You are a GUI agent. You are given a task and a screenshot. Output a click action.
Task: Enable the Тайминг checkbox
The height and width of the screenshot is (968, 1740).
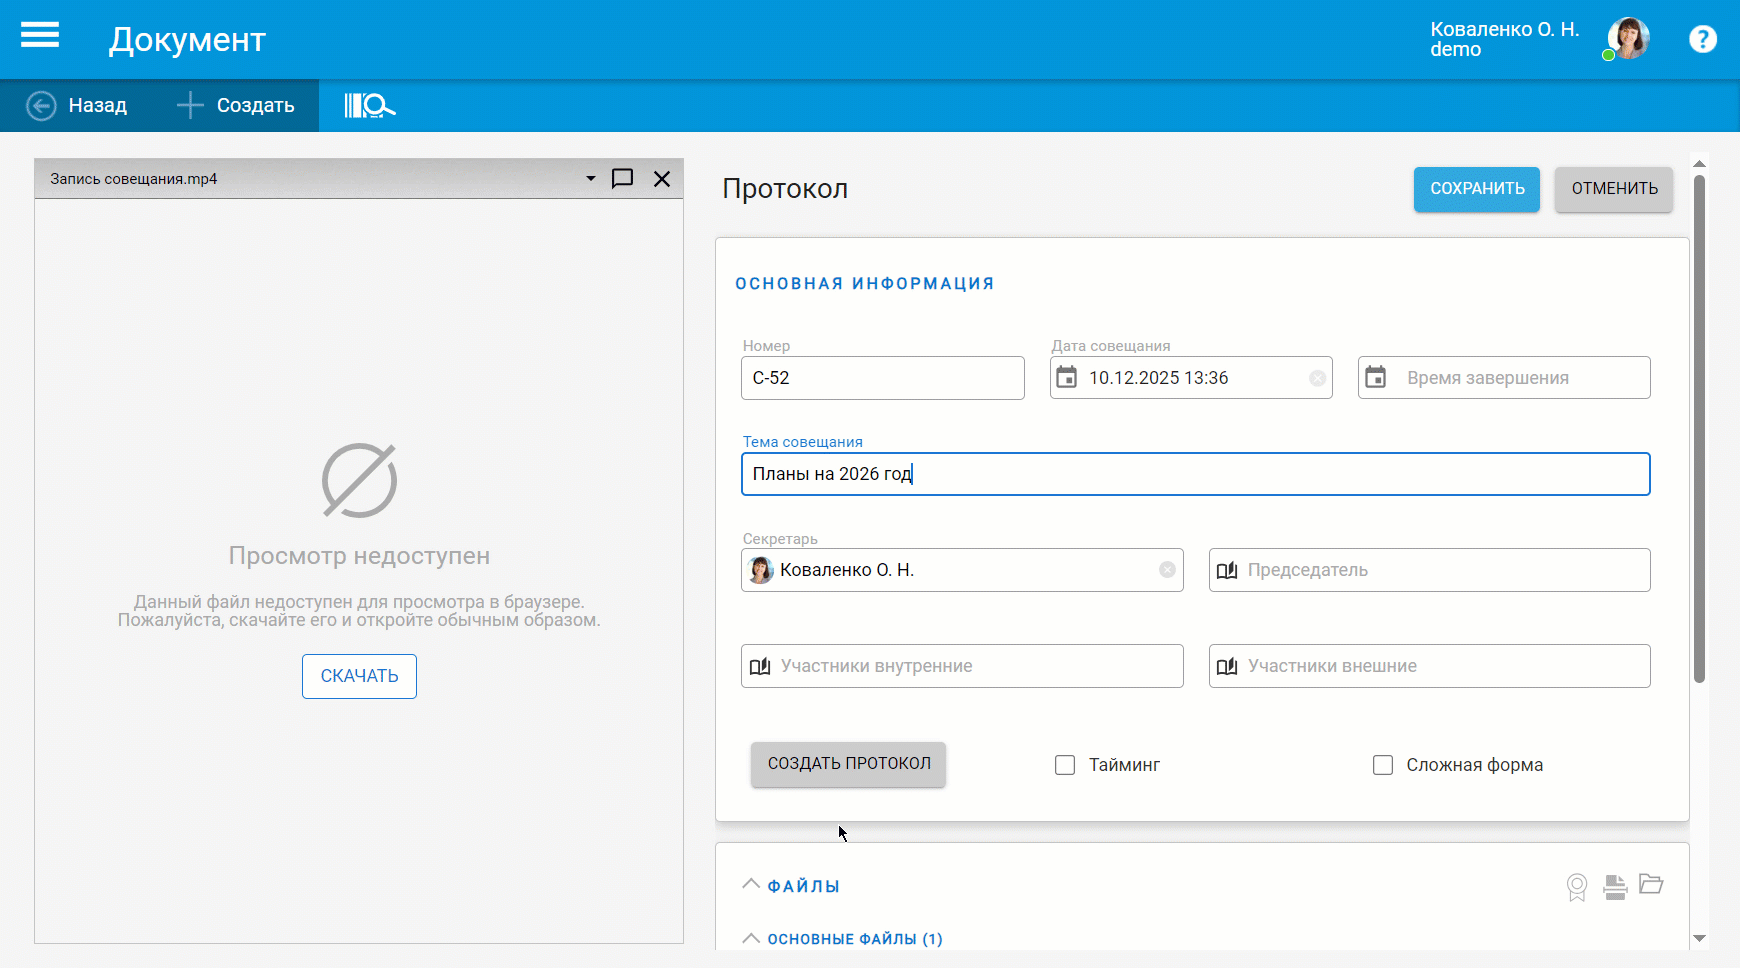[x=1065, y=765]
